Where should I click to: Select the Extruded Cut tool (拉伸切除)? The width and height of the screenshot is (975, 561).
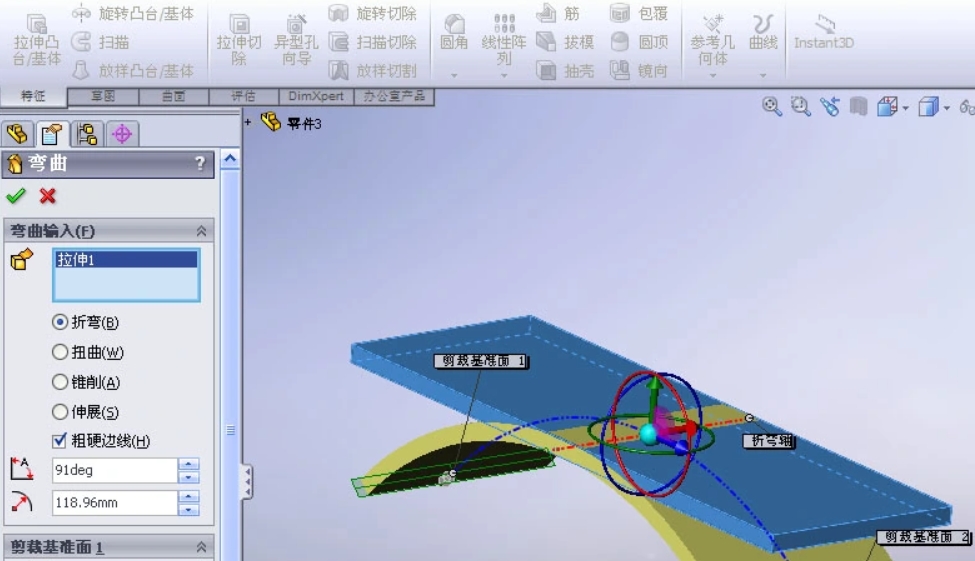(239, 40)
